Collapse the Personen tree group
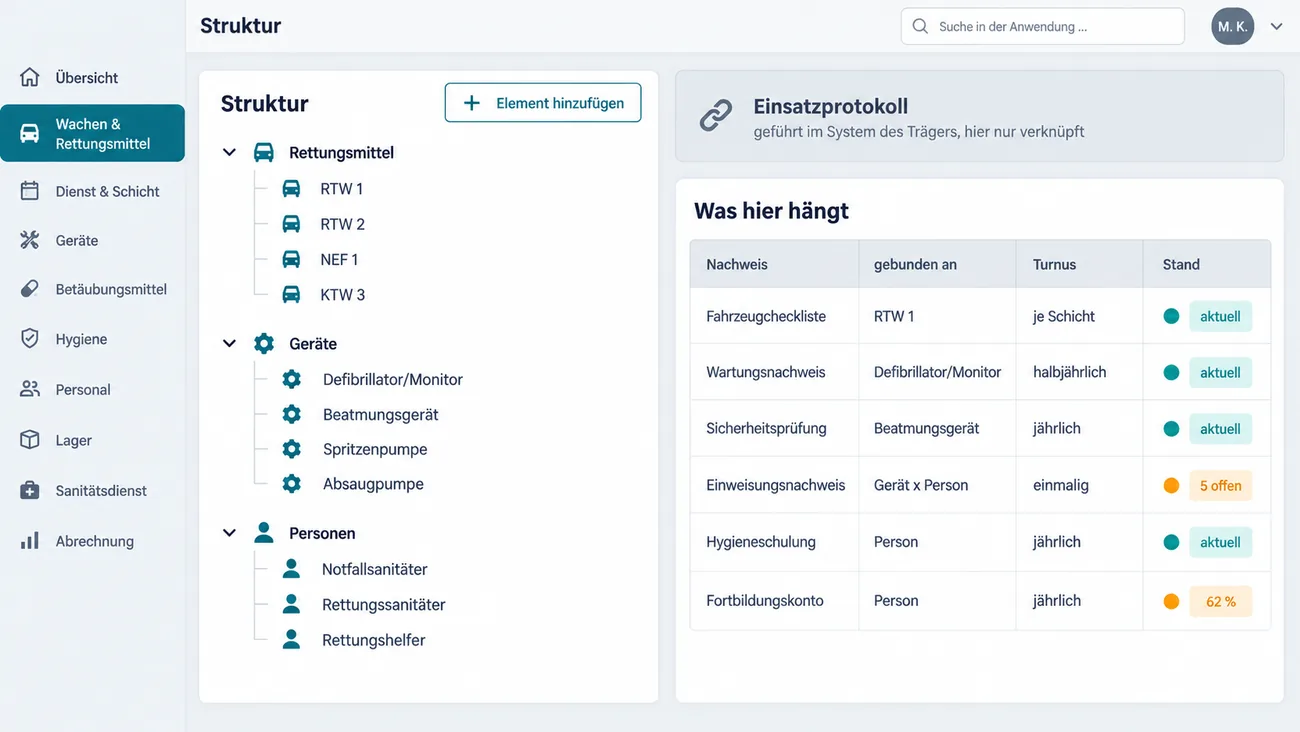 229,534
